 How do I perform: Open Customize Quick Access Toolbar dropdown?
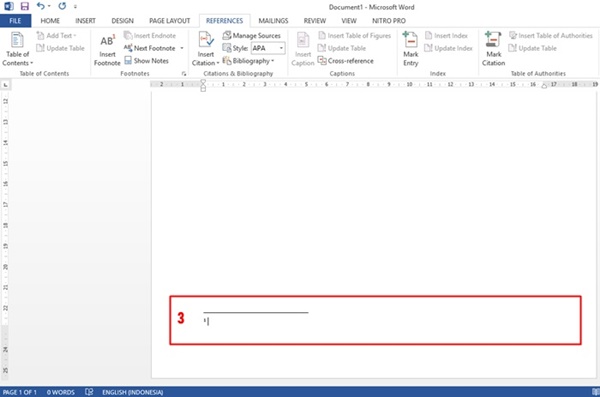(x=75, y=7)
